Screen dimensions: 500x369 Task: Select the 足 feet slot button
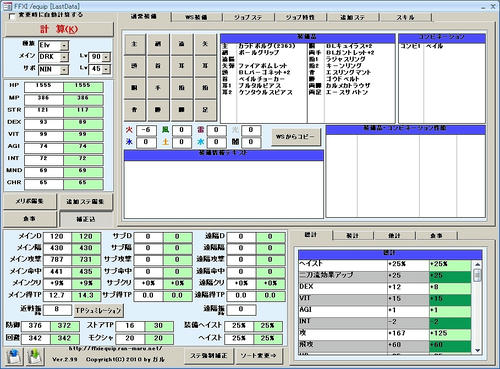coord(205,110)
